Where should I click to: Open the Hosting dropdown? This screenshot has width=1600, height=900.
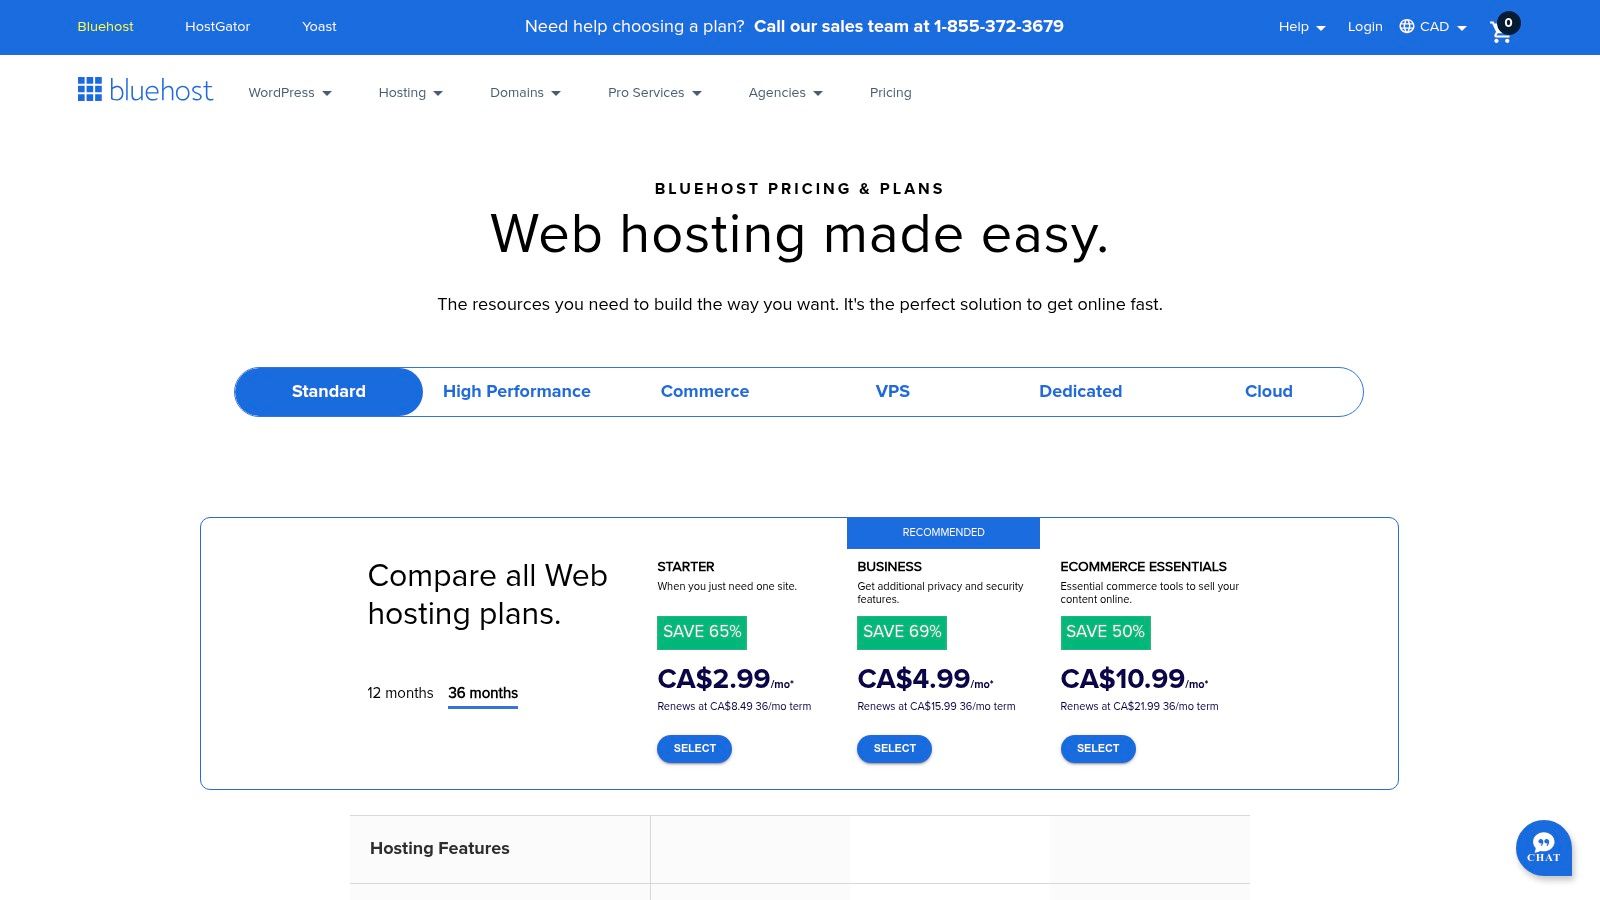coord(410,92)
